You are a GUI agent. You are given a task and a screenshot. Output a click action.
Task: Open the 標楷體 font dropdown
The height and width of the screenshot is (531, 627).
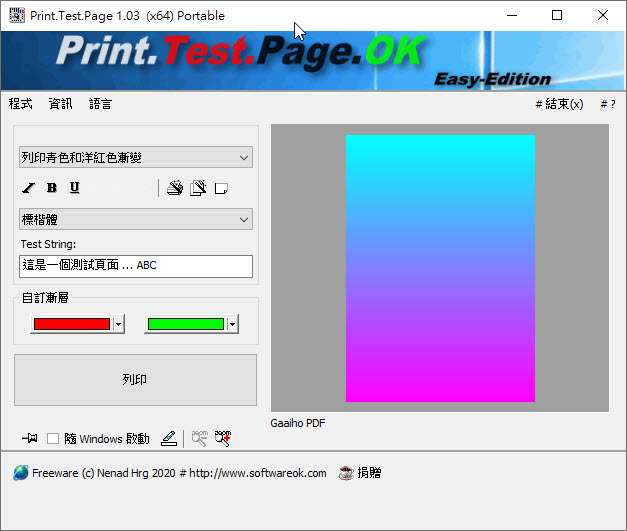tap(136, 219)
